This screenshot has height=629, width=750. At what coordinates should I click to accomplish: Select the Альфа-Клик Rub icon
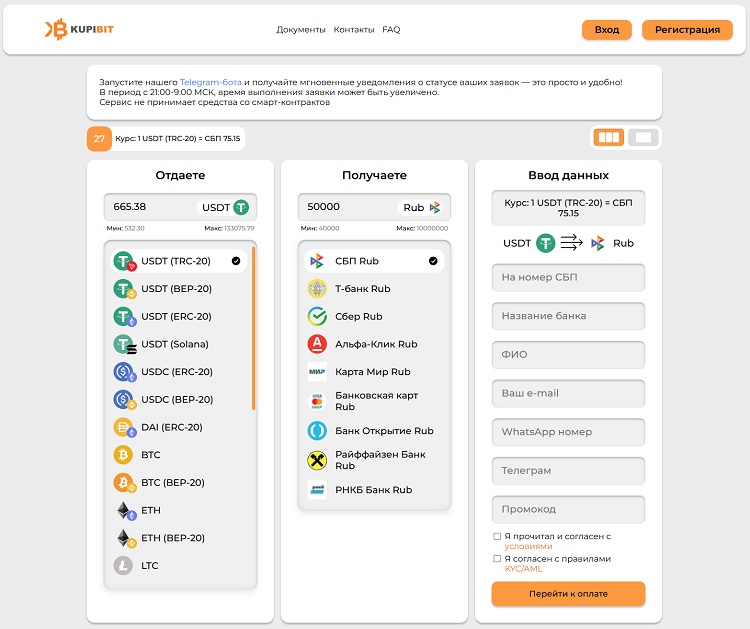point(317,344)
